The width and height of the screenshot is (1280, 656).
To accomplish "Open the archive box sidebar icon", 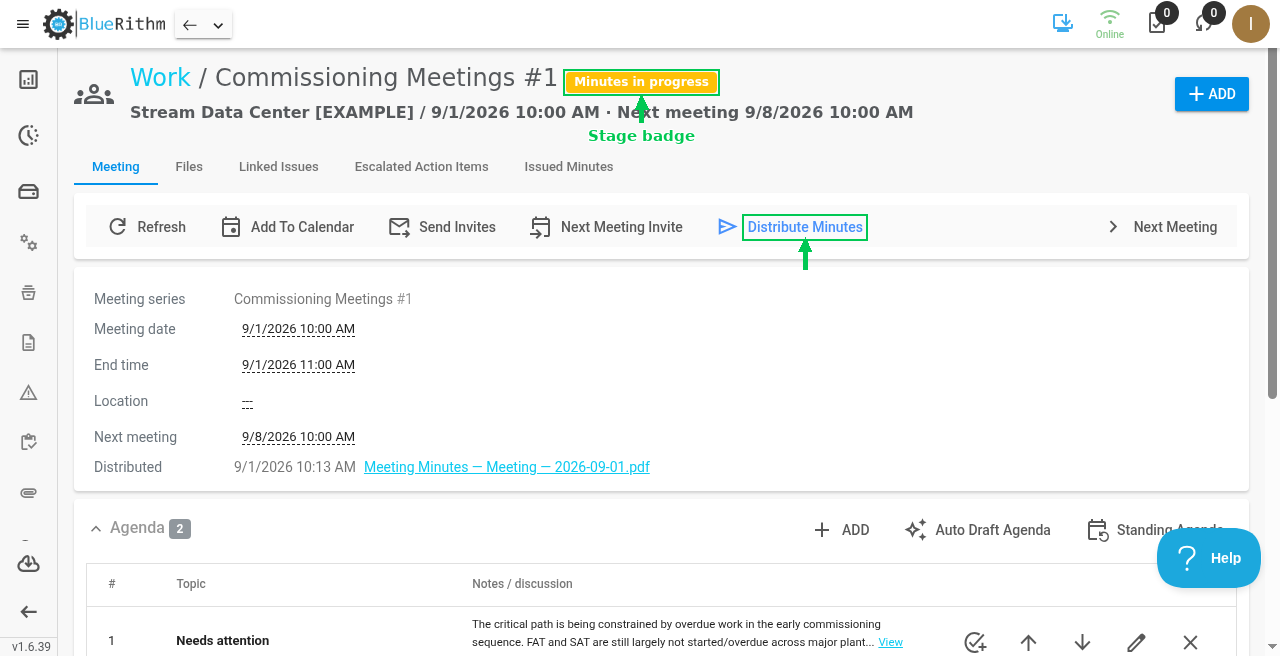I will pyautogui.click(x=29, y=293).
